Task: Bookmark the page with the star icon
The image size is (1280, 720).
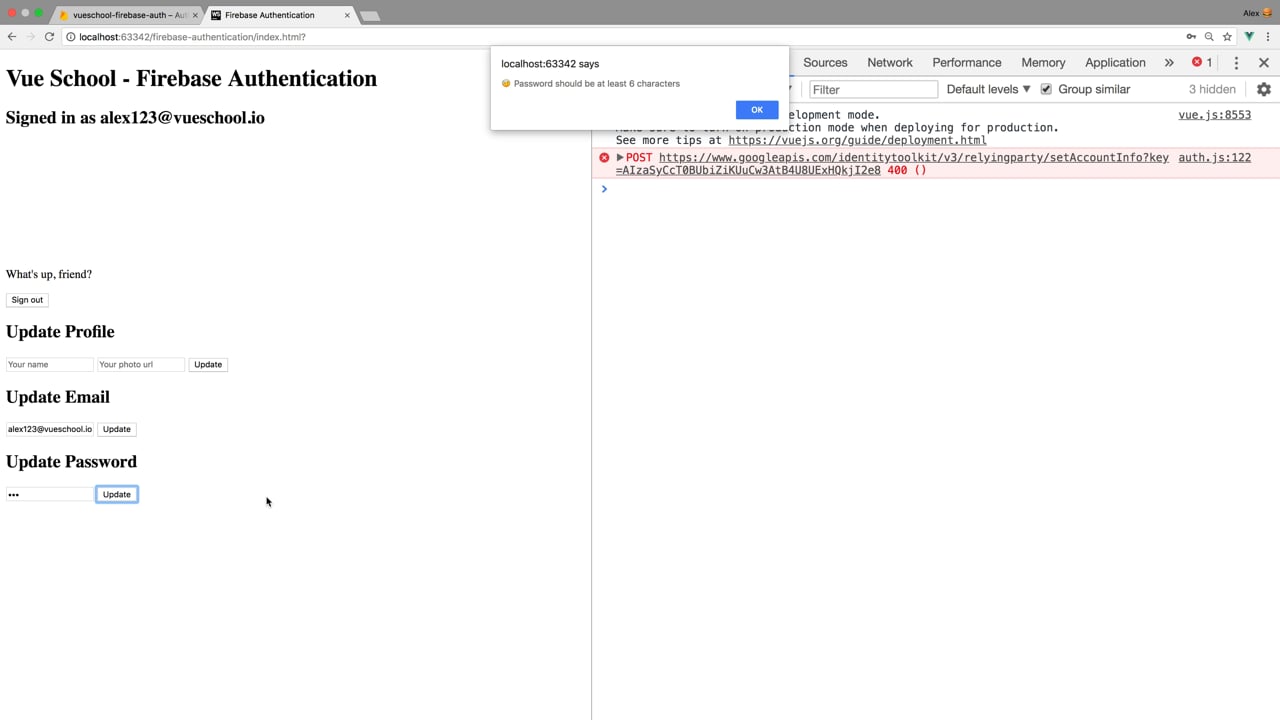Action: (1227, 37)
